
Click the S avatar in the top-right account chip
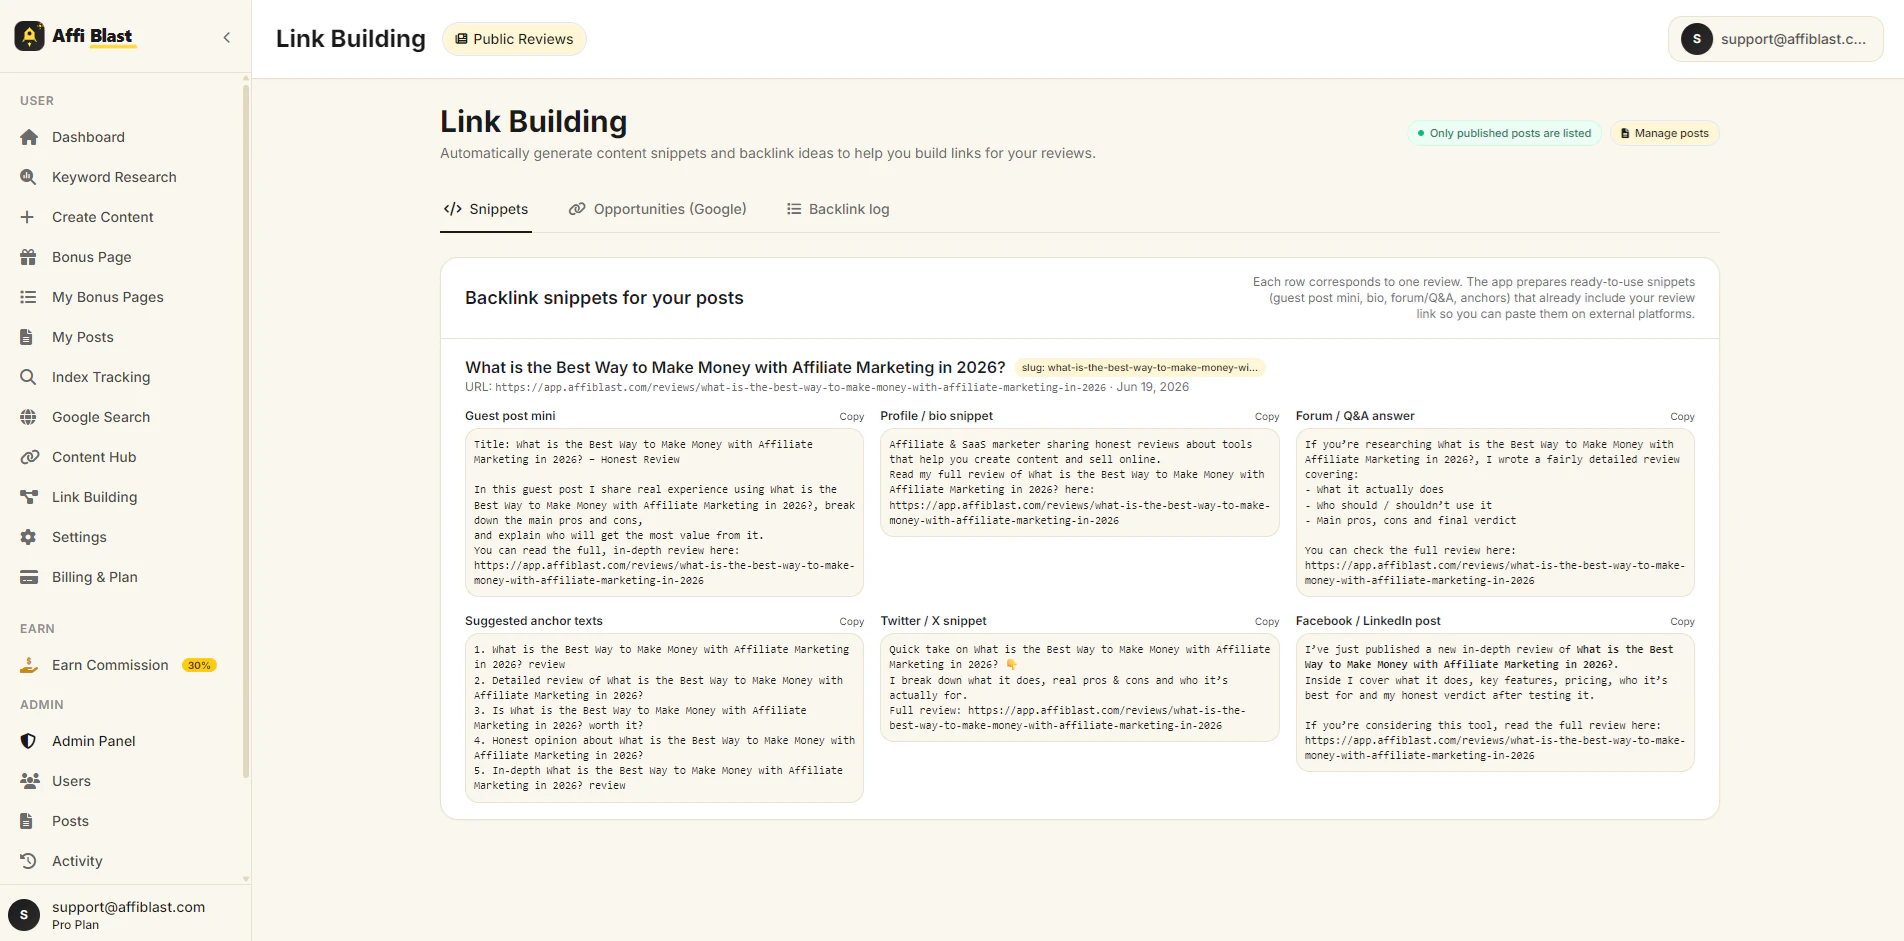pyautogui.click(x=1697, y=39)
